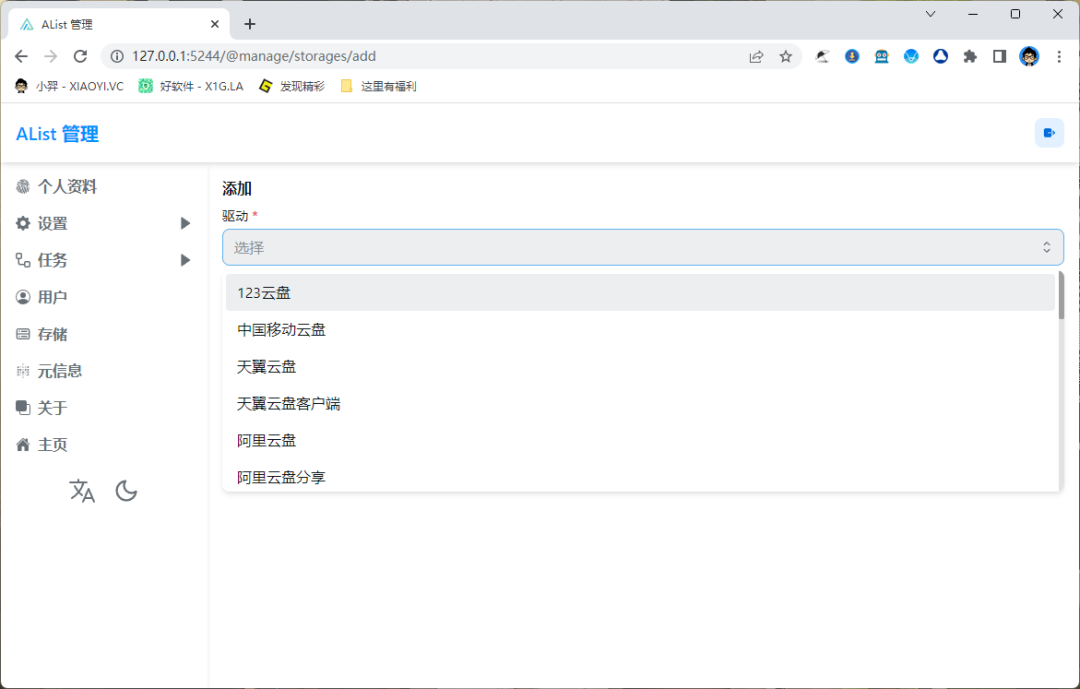Click the 驱动 dropdown up-down chevron
The image size is (1080, 689).
click(1046, 247)
